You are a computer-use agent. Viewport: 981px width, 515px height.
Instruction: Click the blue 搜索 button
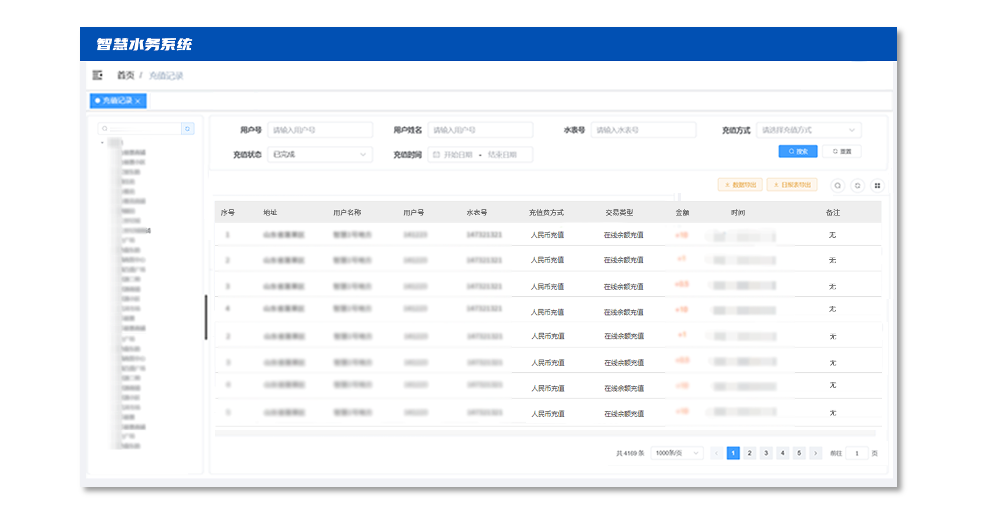798,151
